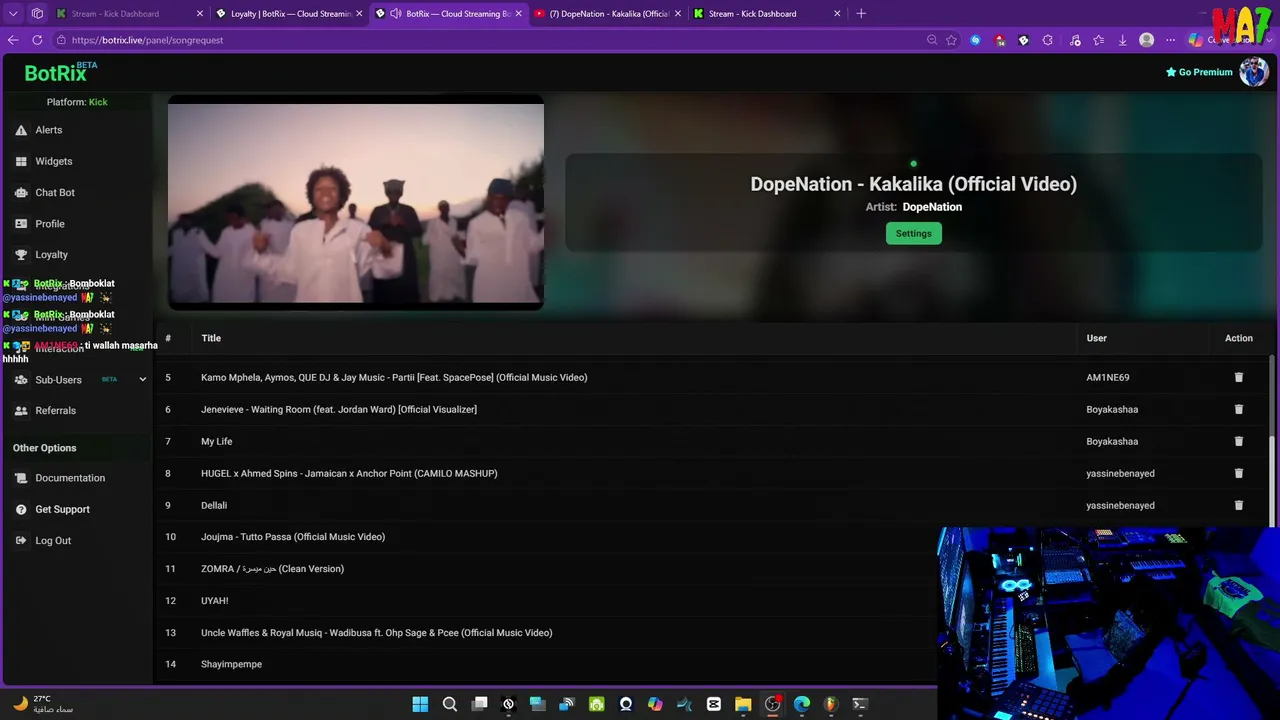
Task: Click the User column header
Action: tap(1096, 338)
